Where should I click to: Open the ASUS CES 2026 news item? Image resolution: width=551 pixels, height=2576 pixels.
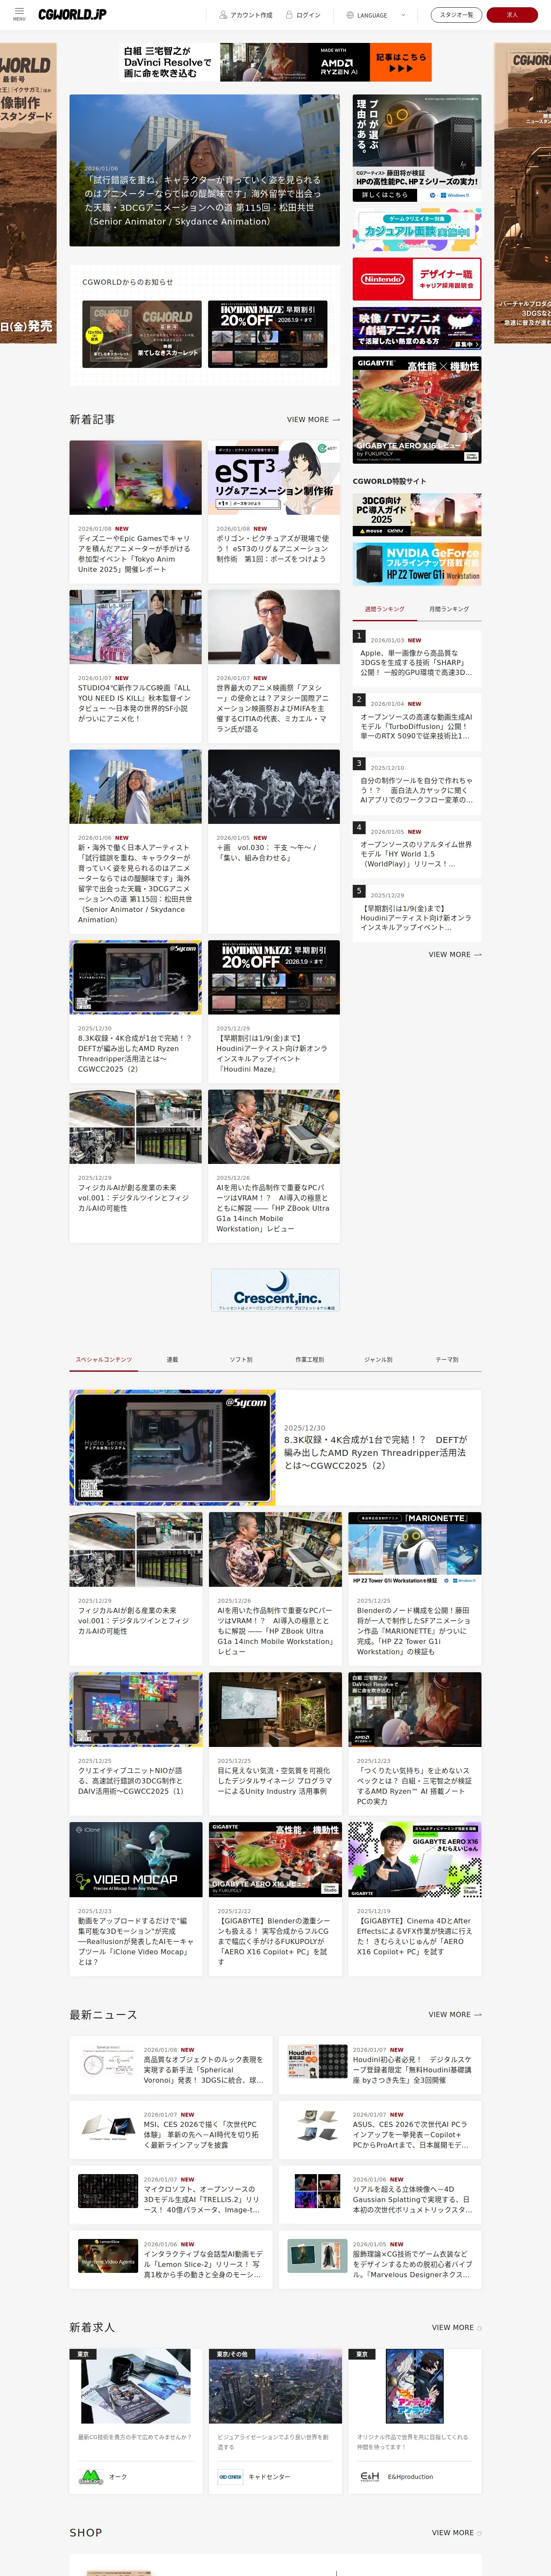(x=380, y=2129)
